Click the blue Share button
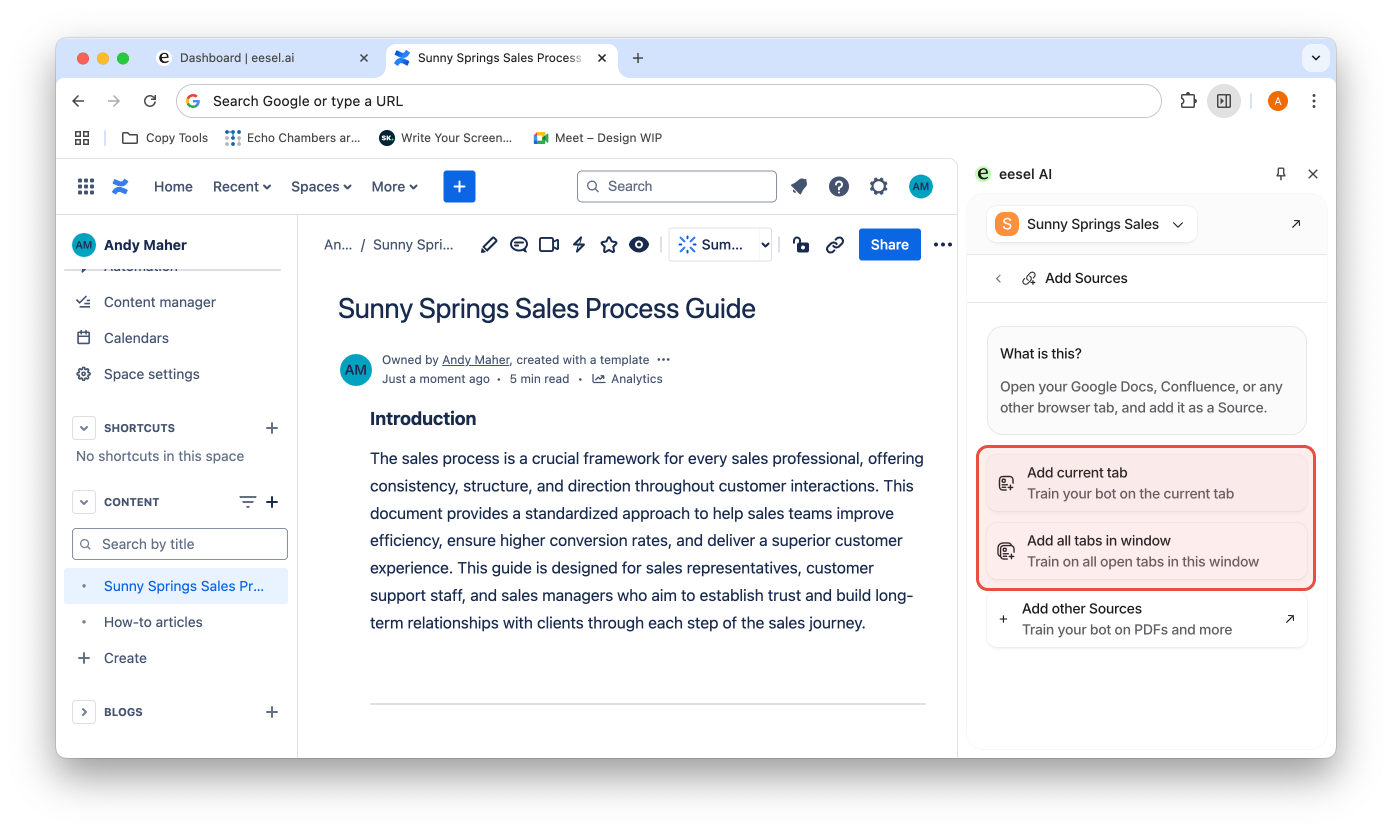Viewport: 1392px width, 832px height. [889, 244]
